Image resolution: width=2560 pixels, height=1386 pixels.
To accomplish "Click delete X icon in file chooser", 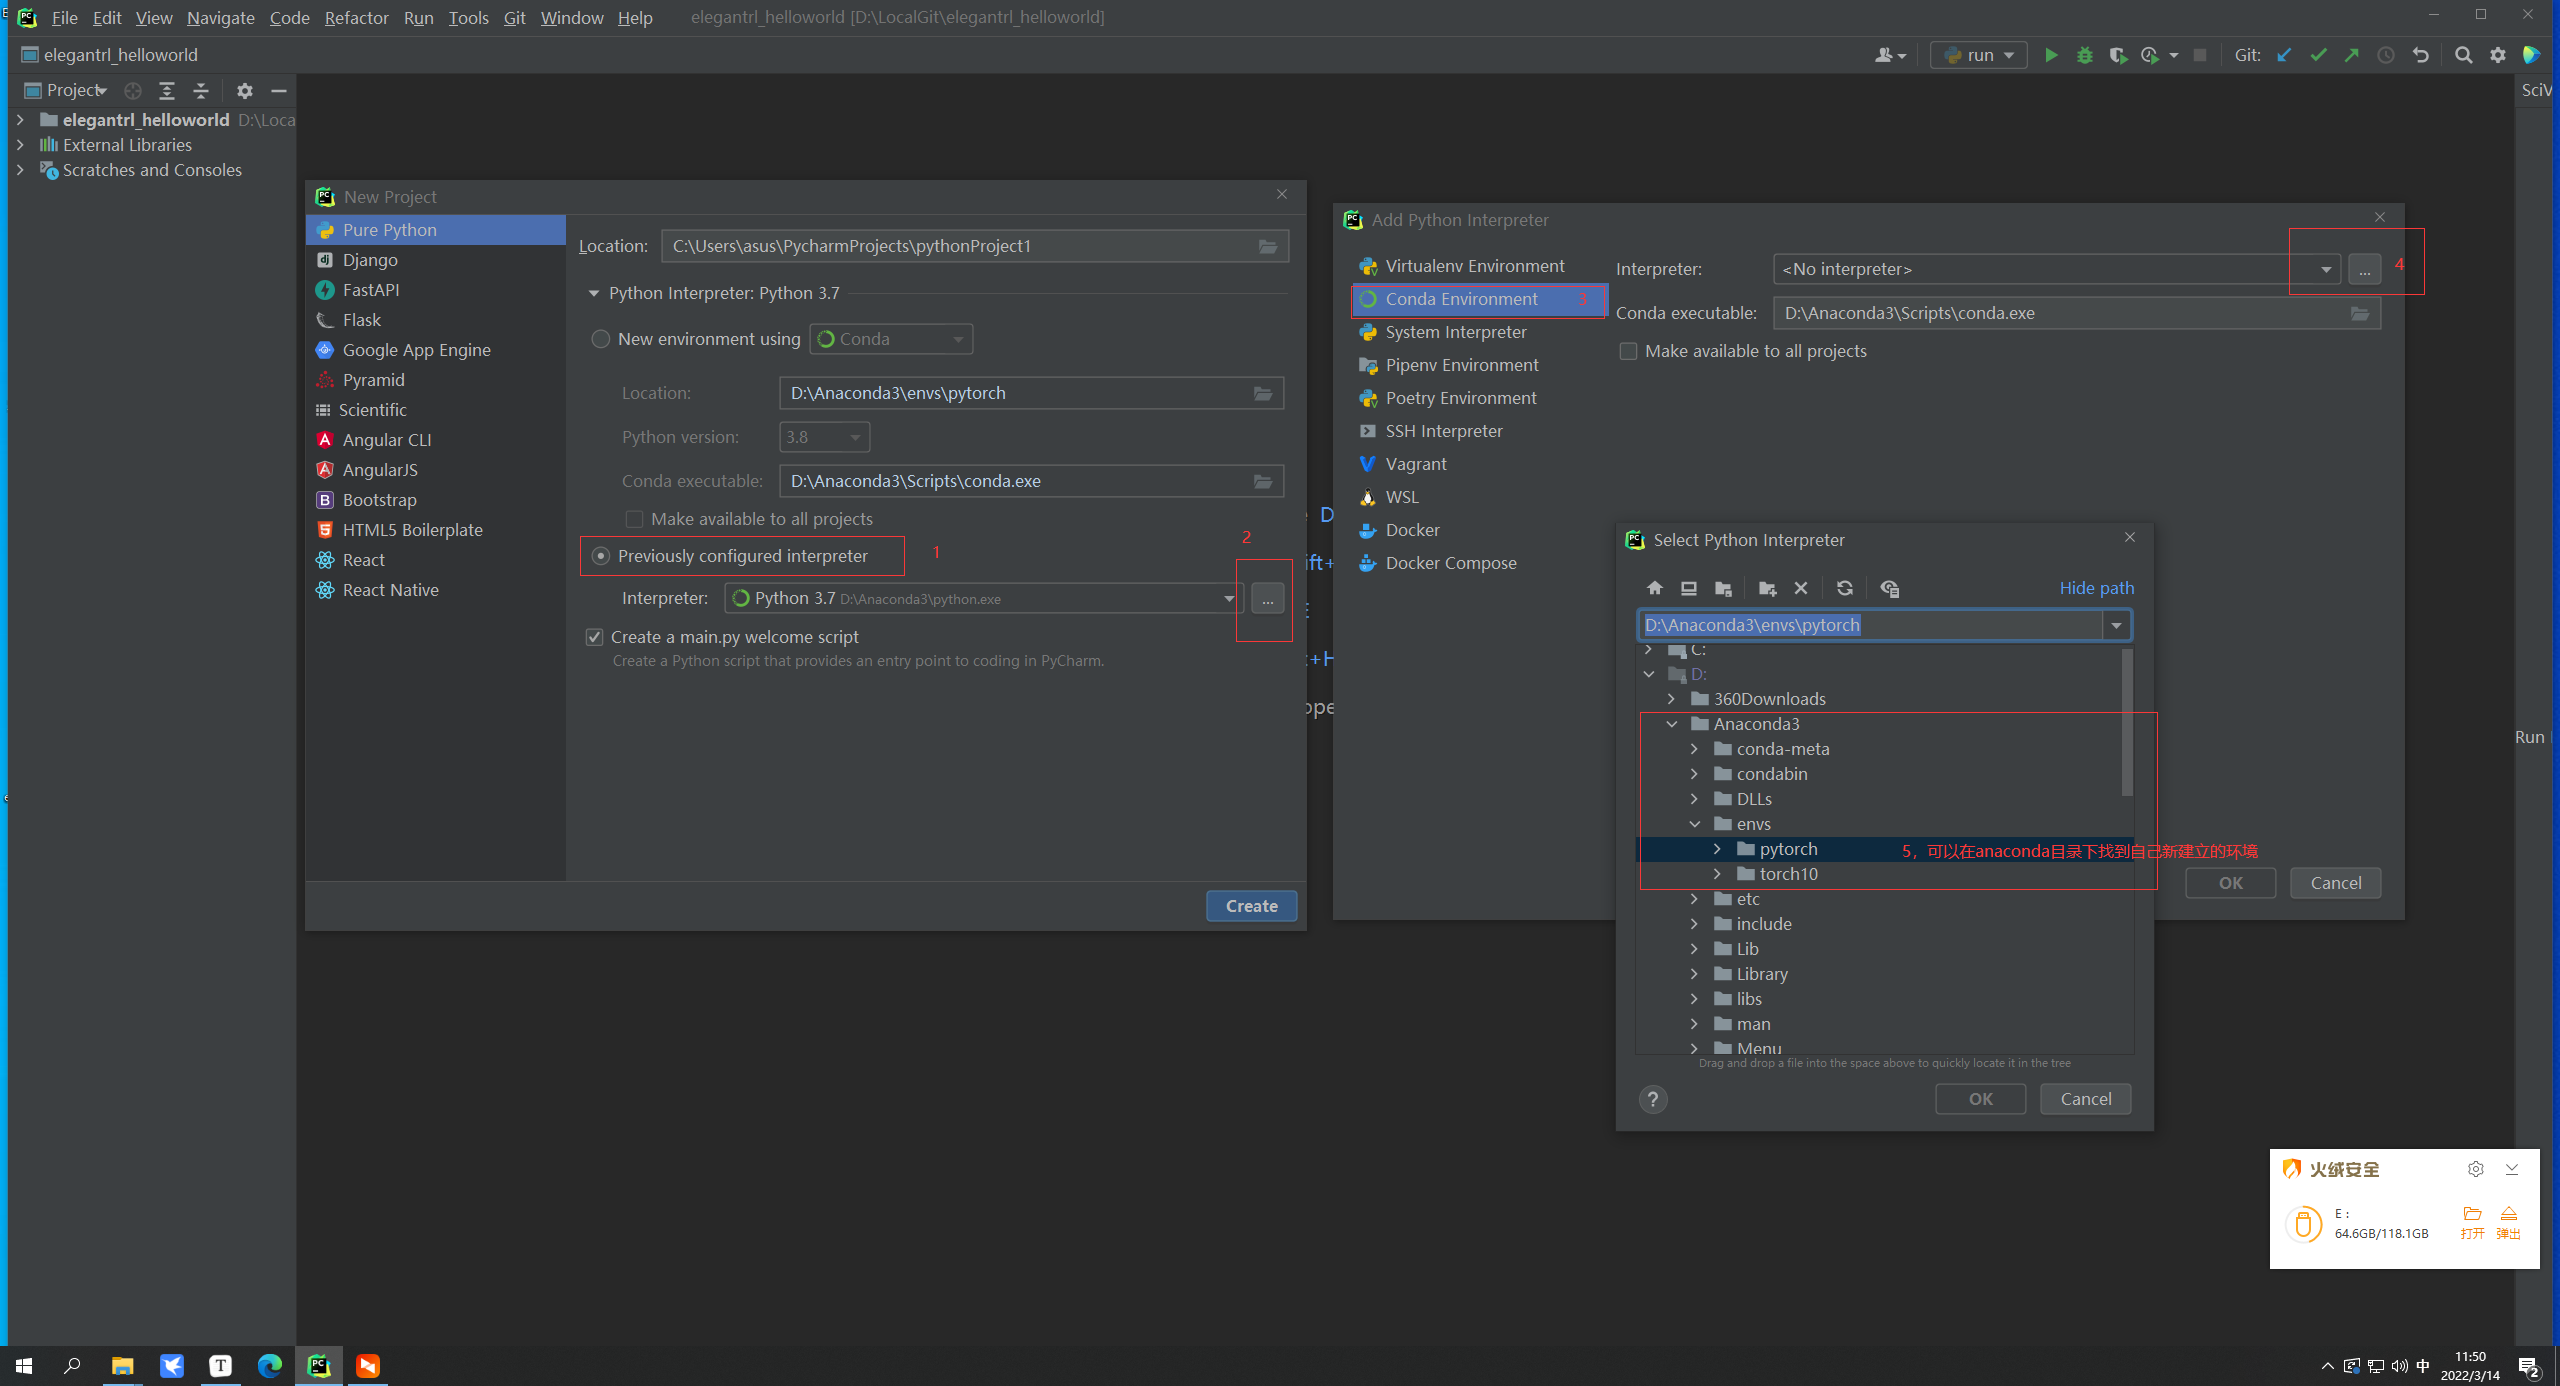I will point(1800,588).
